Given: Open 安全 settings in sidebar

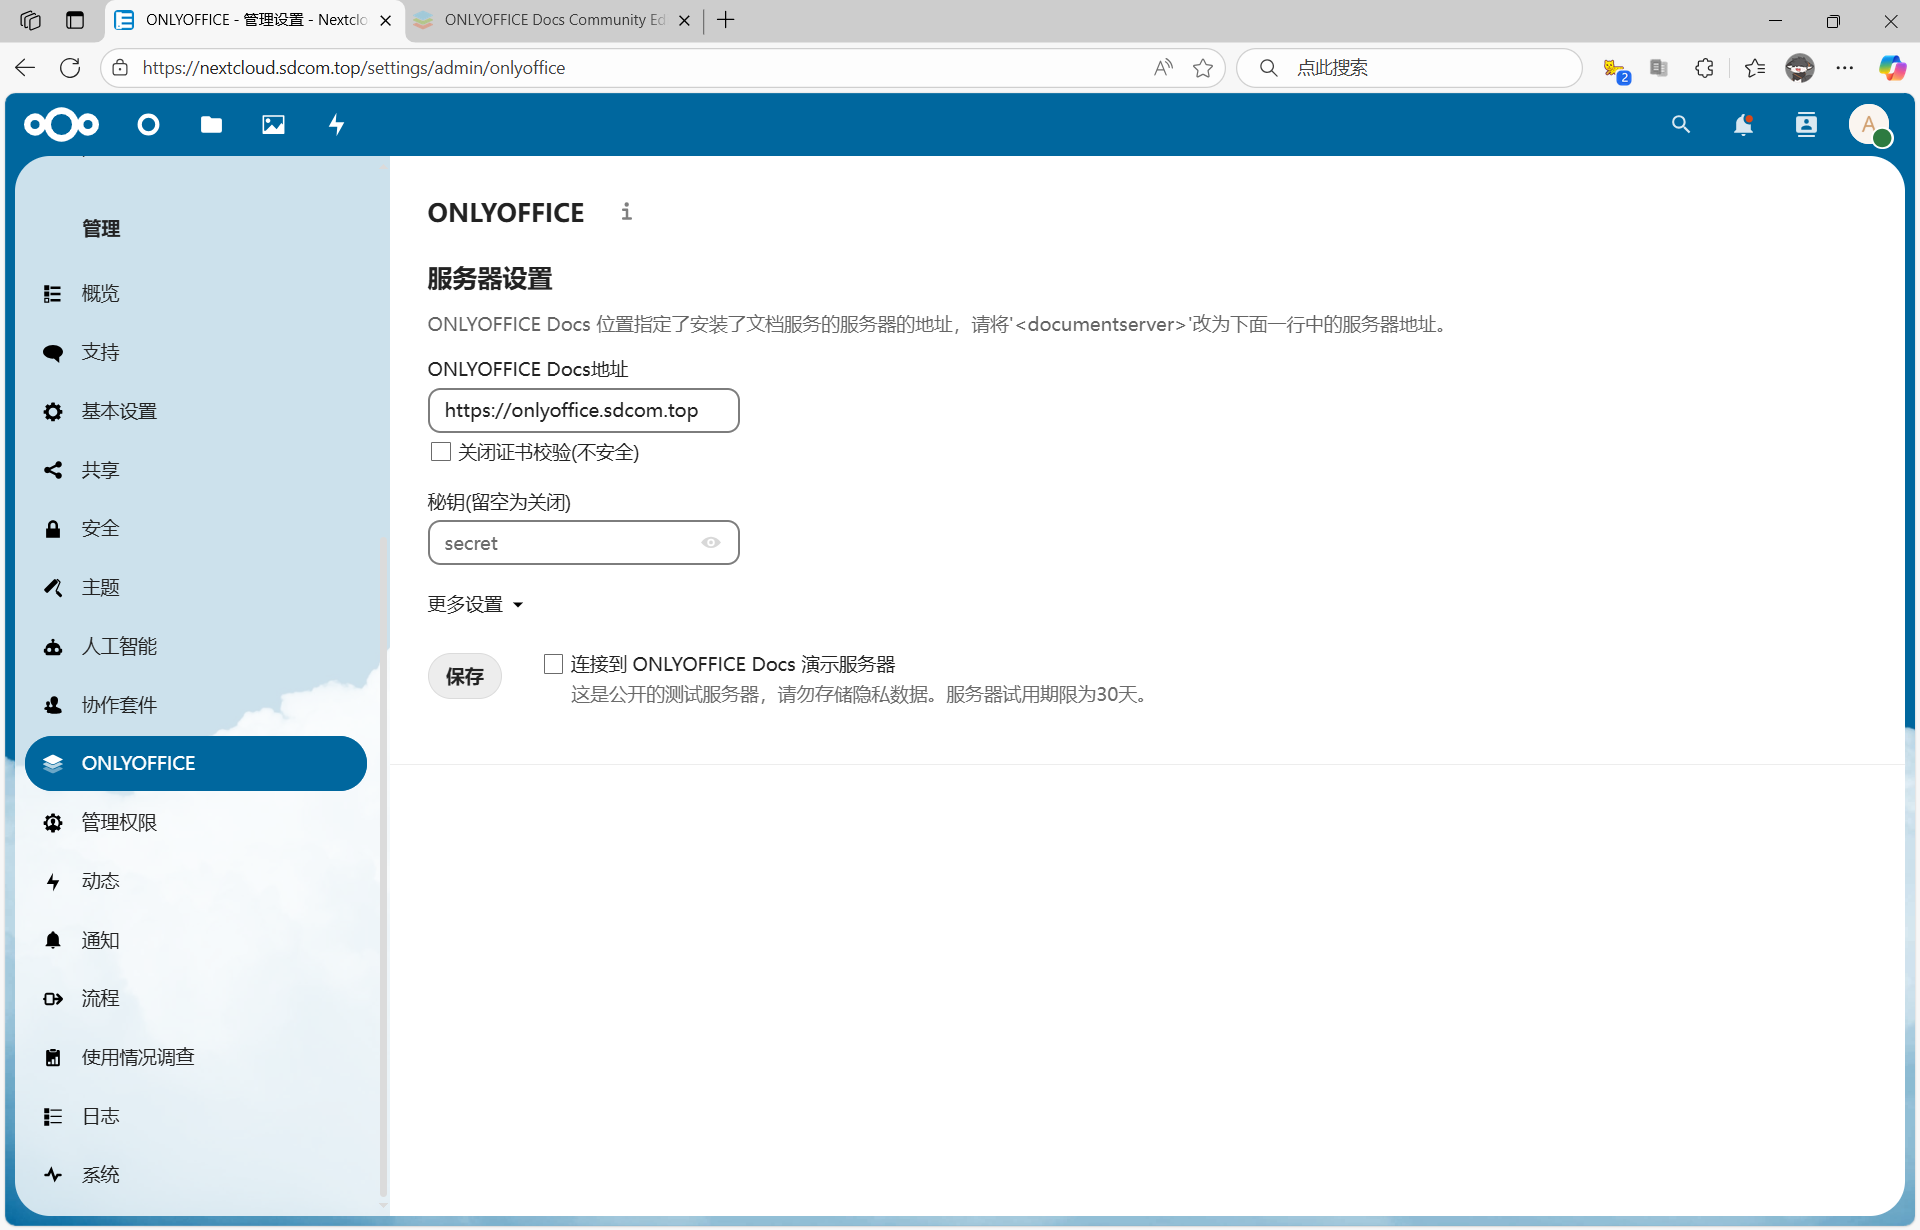Looking at the screenshot, I should [100, 528].
